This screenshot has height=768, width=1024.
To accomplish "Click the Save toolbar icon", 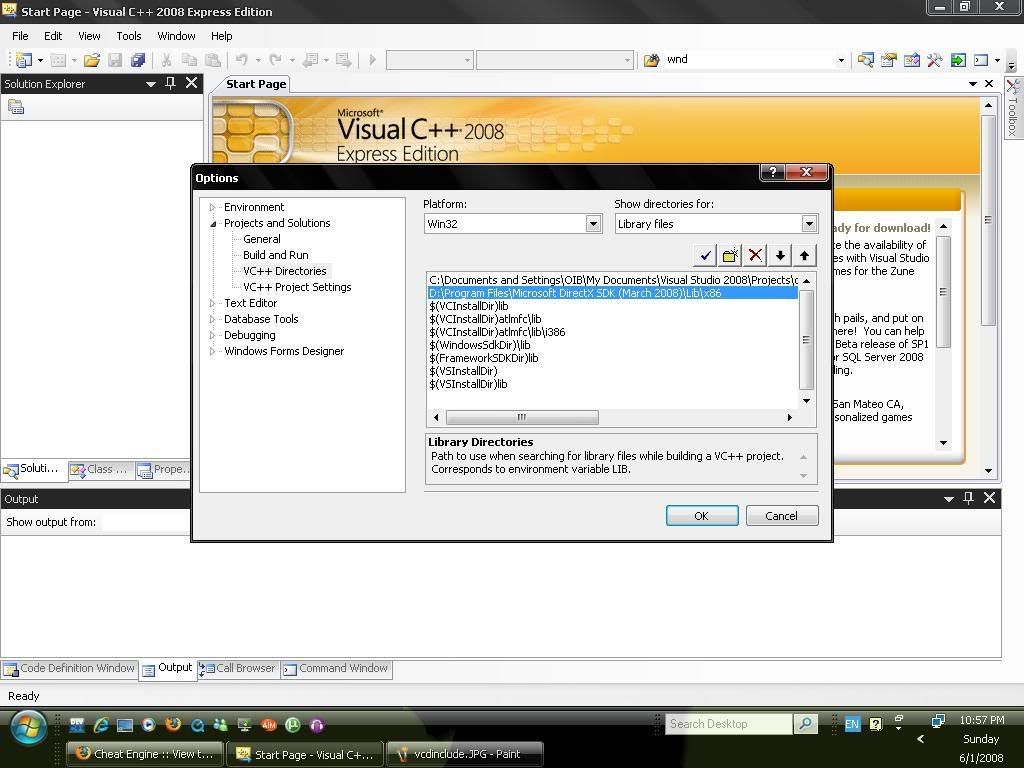I will [x=115, y=60].
